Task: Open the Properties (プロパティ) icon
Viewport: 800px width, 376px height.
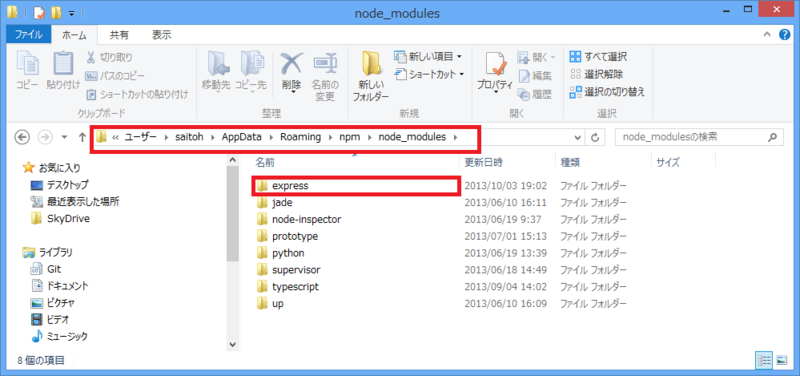Action: tap(495, 64)
